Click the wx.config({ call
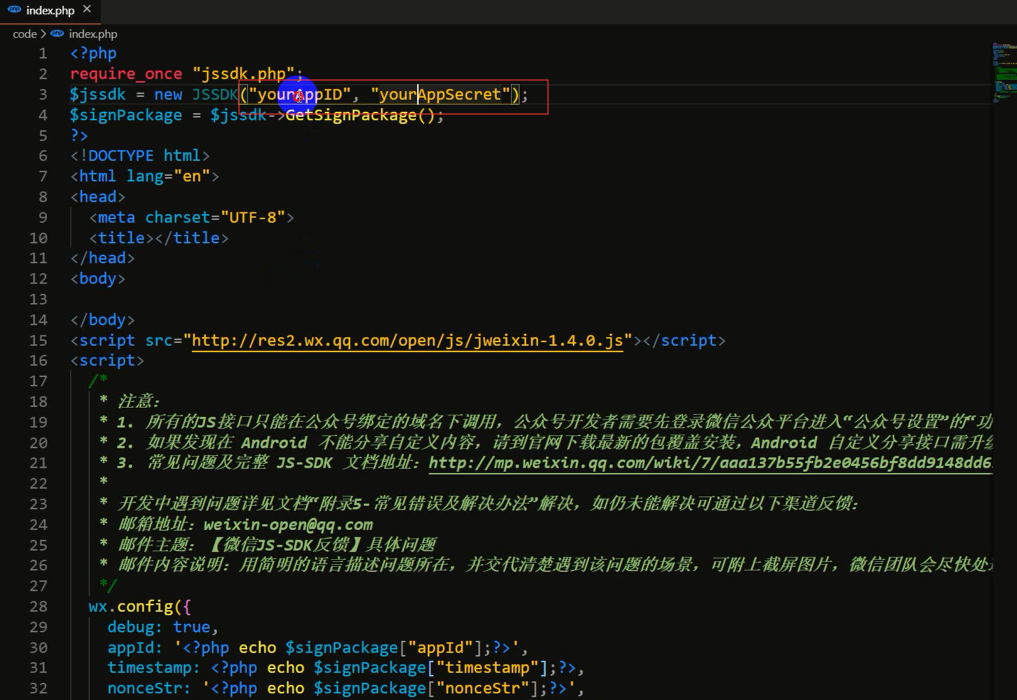 139,607
